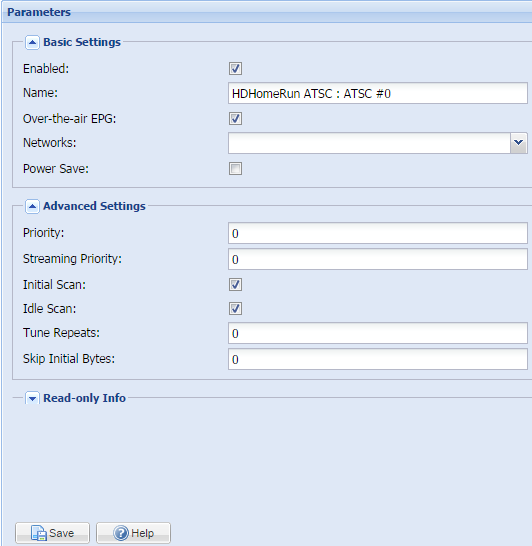
Task: Collapse the Advanced Settings section arrow
Action: point(32,206)
